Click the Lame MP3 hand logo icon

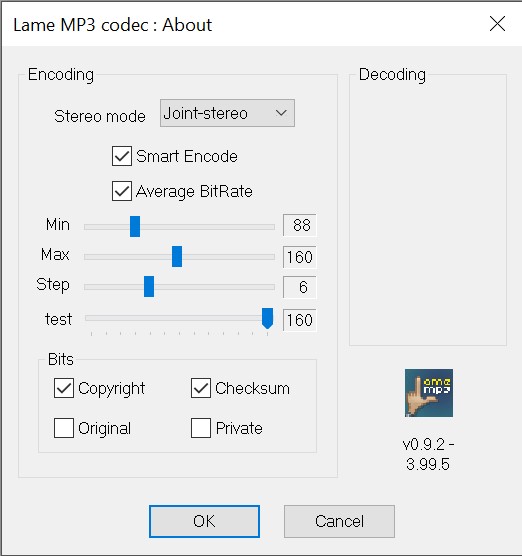point(429,393)
